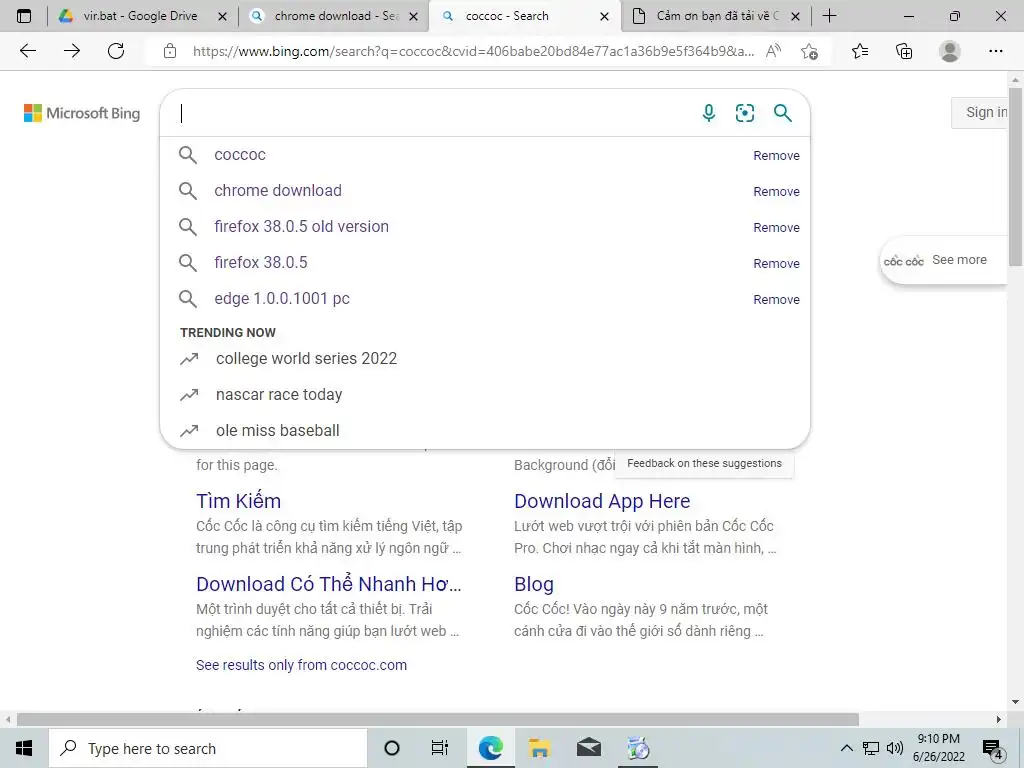This screenshot has width=1024, height=768.
Task: Open Edge Settings and more menu
Action: pos(995,51)
